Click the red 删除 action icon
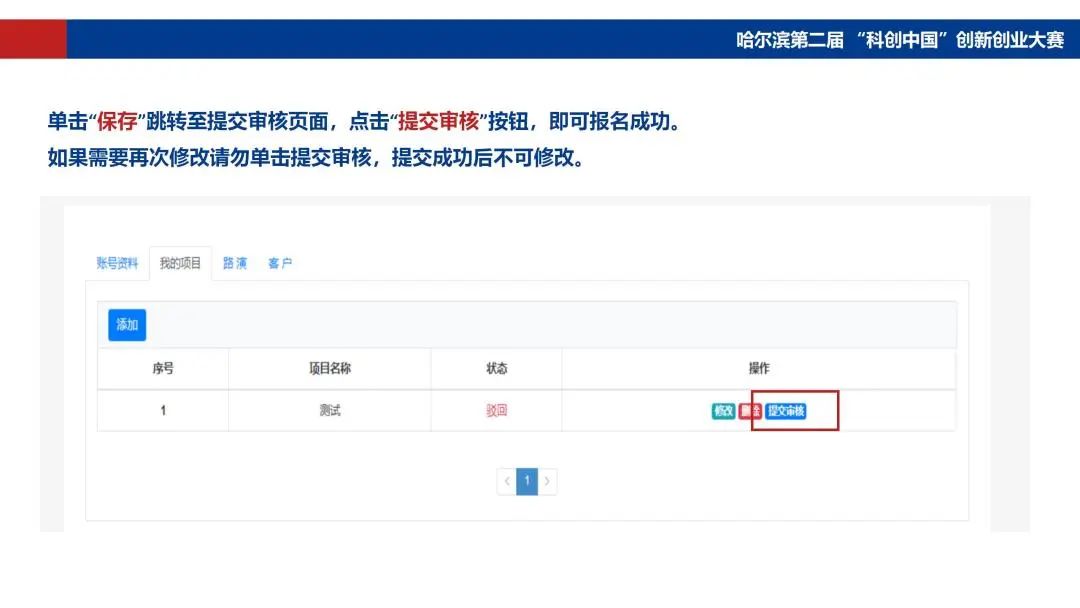Image resolution: width=1080 pixels, height=608 pixels. (x=750, y=410)
